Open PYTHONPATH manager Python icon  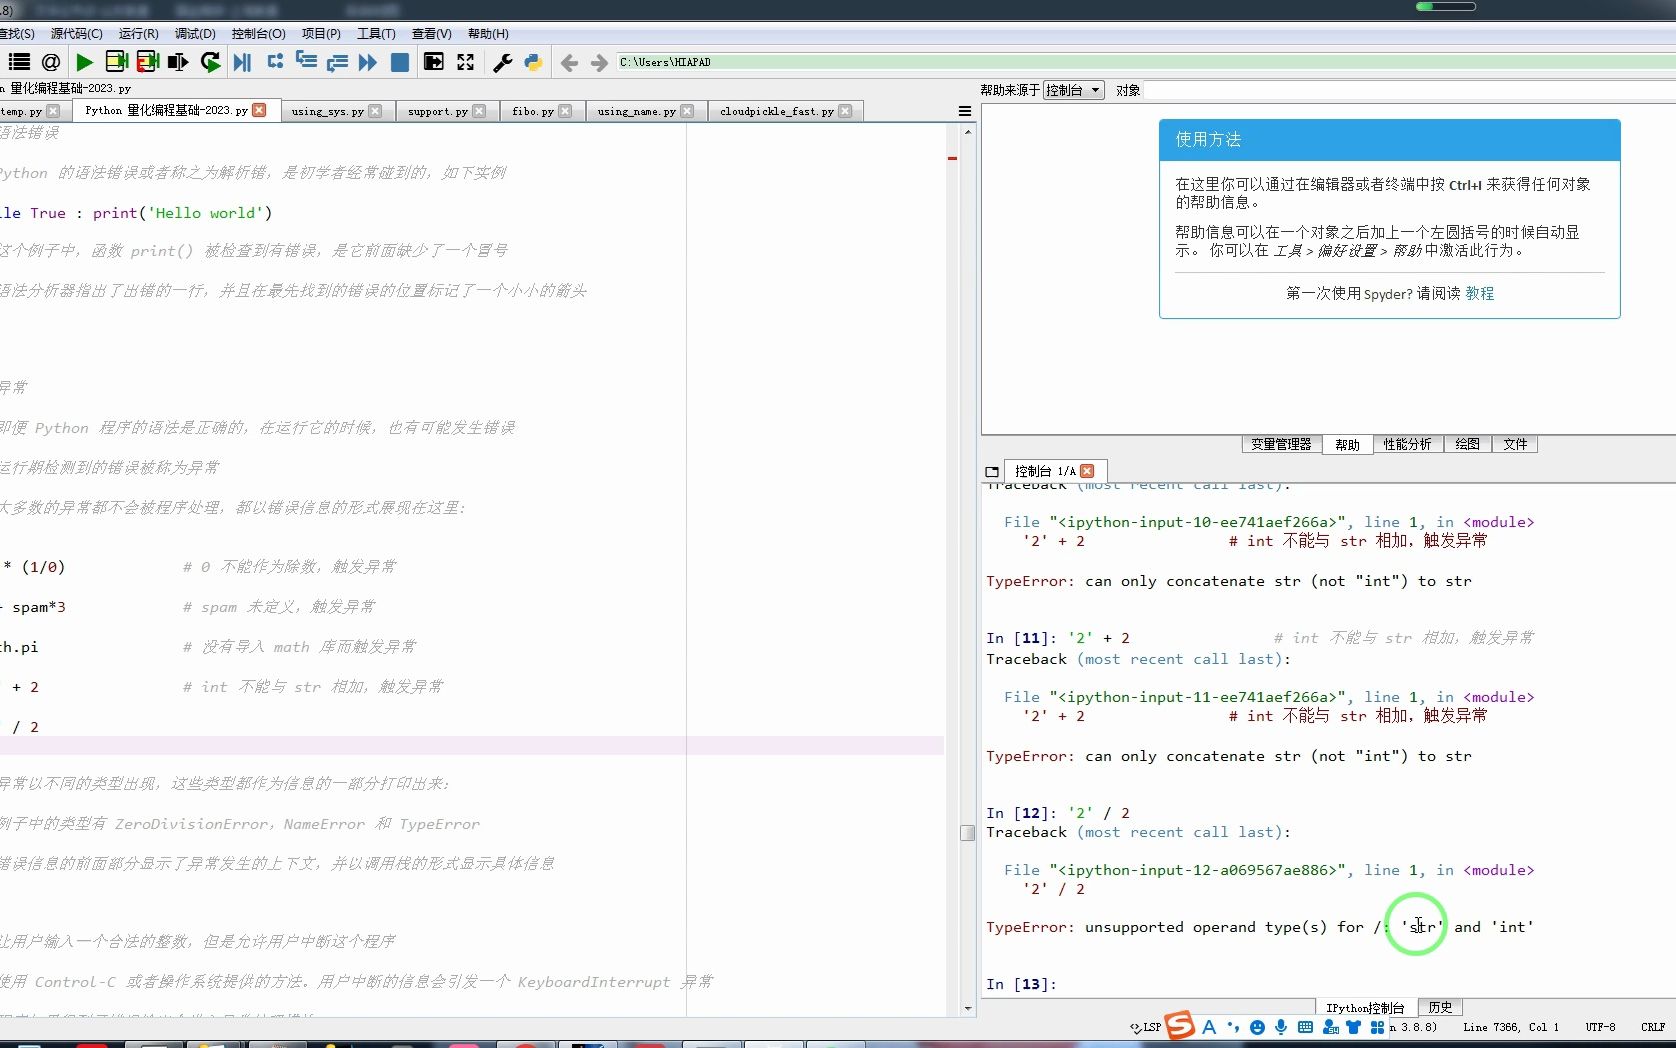point(533,62)
